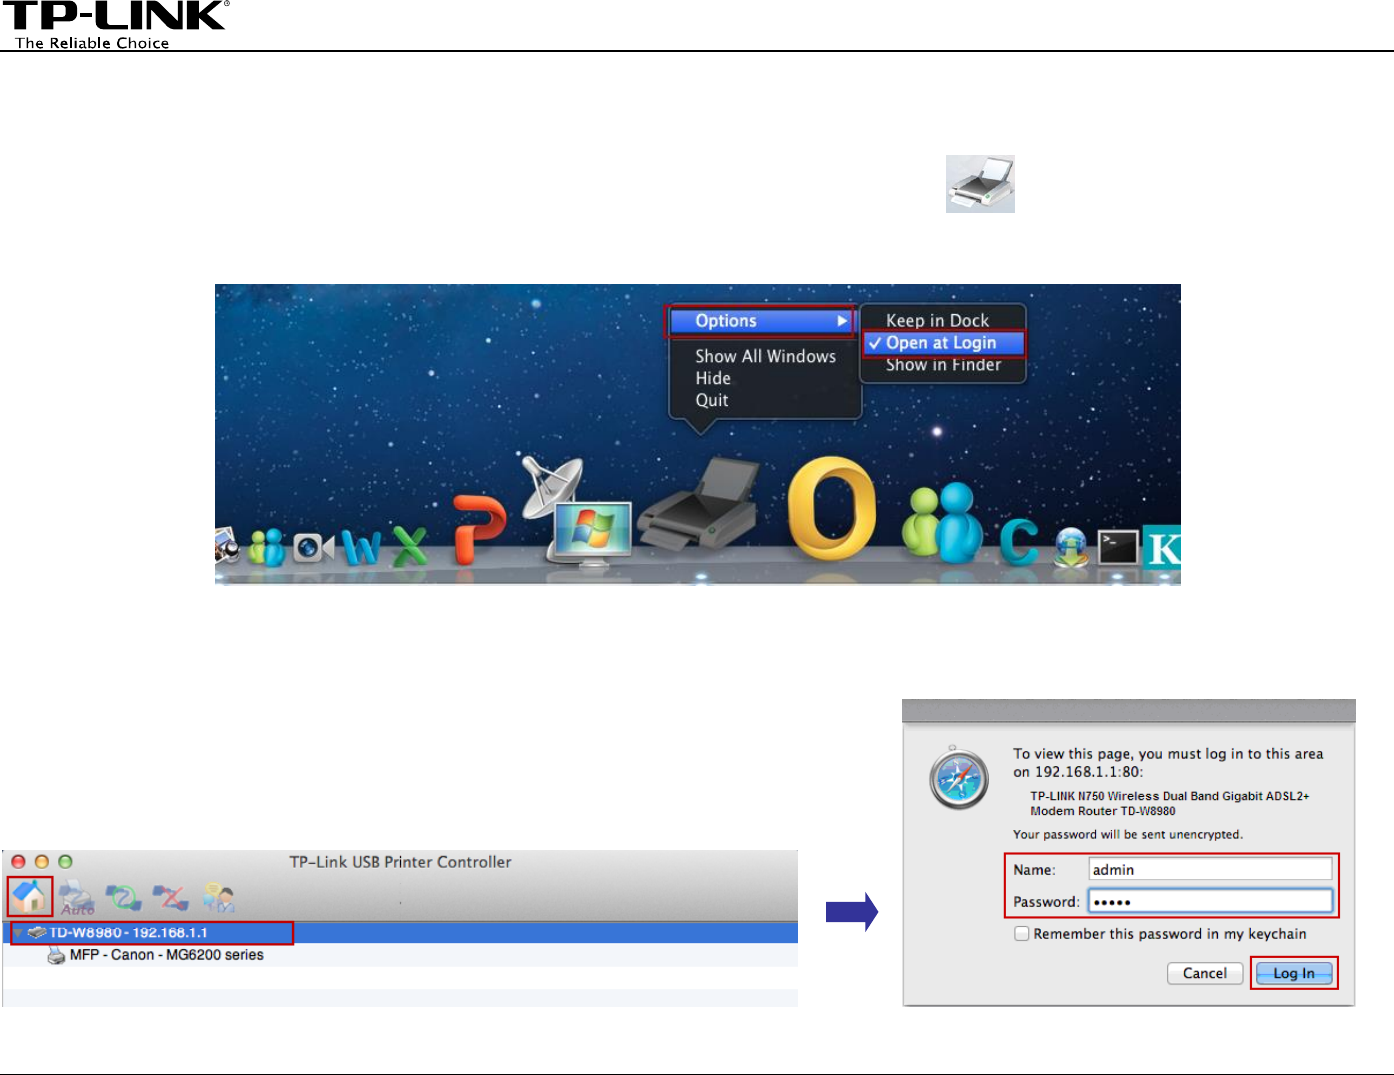Click Cancel in the login dialog
Image resolution: width=1394 pixels, height=1075 pixels.
coord(1205,973)
